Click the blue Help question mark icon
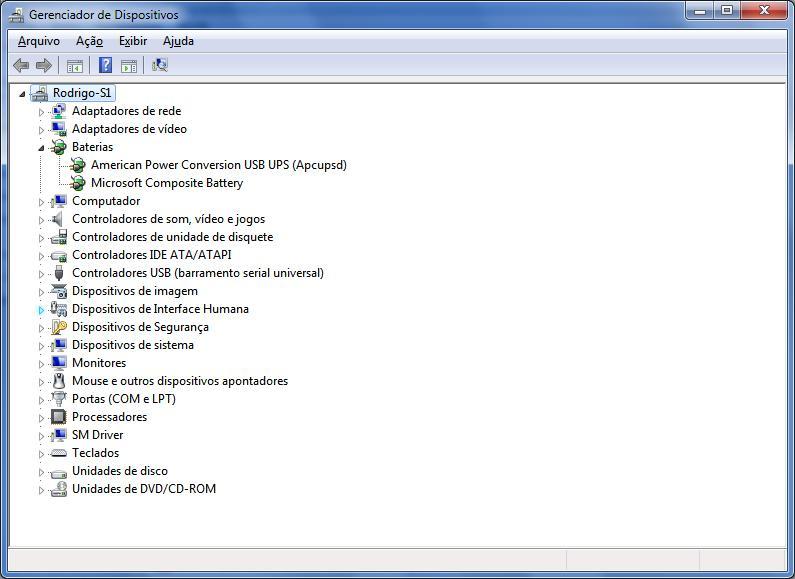 point(105,65)
